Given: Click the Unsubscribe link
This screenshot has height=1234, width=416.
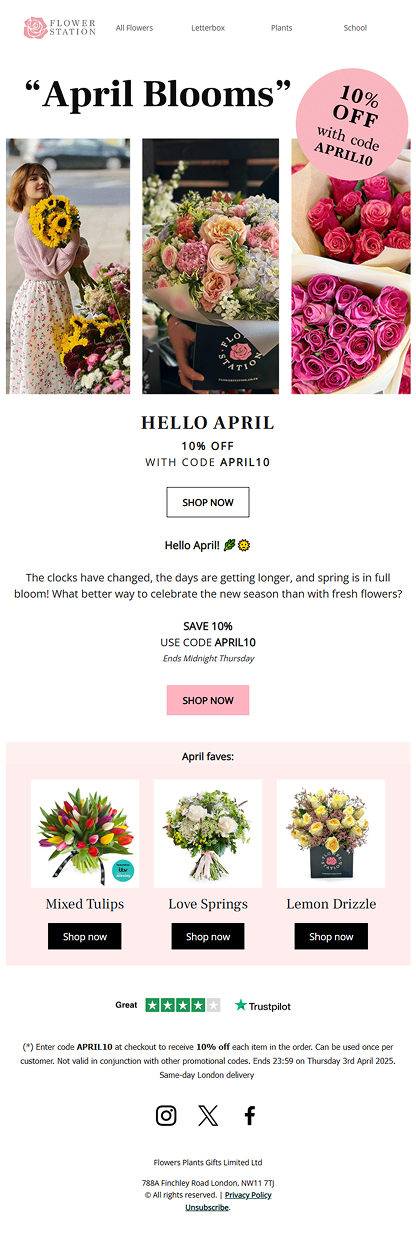Looking at the screenshot, I should pos(207,1207).
